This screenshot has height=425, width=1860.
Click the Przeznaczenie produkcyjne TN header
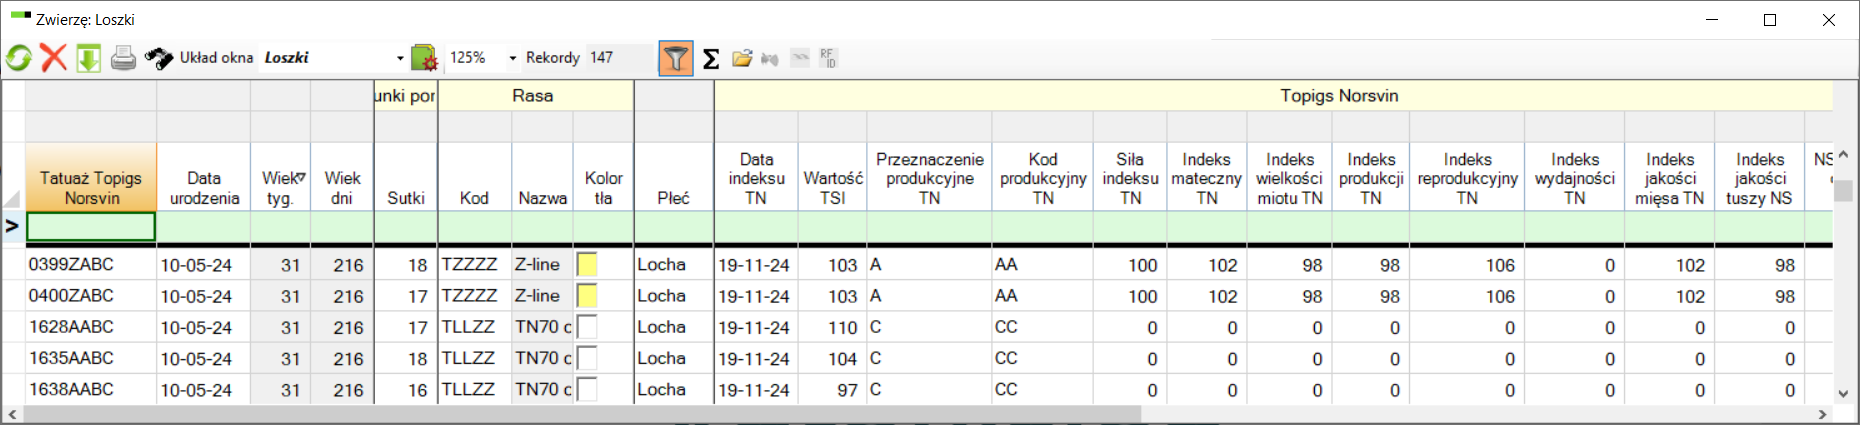pos(930,177)
